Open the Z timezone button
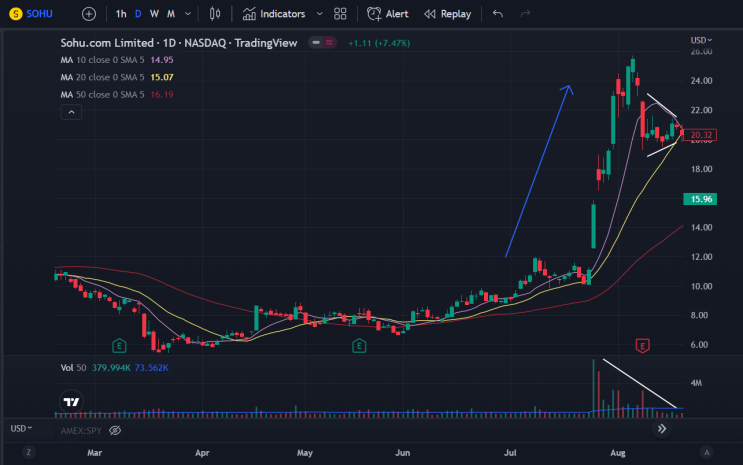The image size is (743, 465). click(28, 452)
